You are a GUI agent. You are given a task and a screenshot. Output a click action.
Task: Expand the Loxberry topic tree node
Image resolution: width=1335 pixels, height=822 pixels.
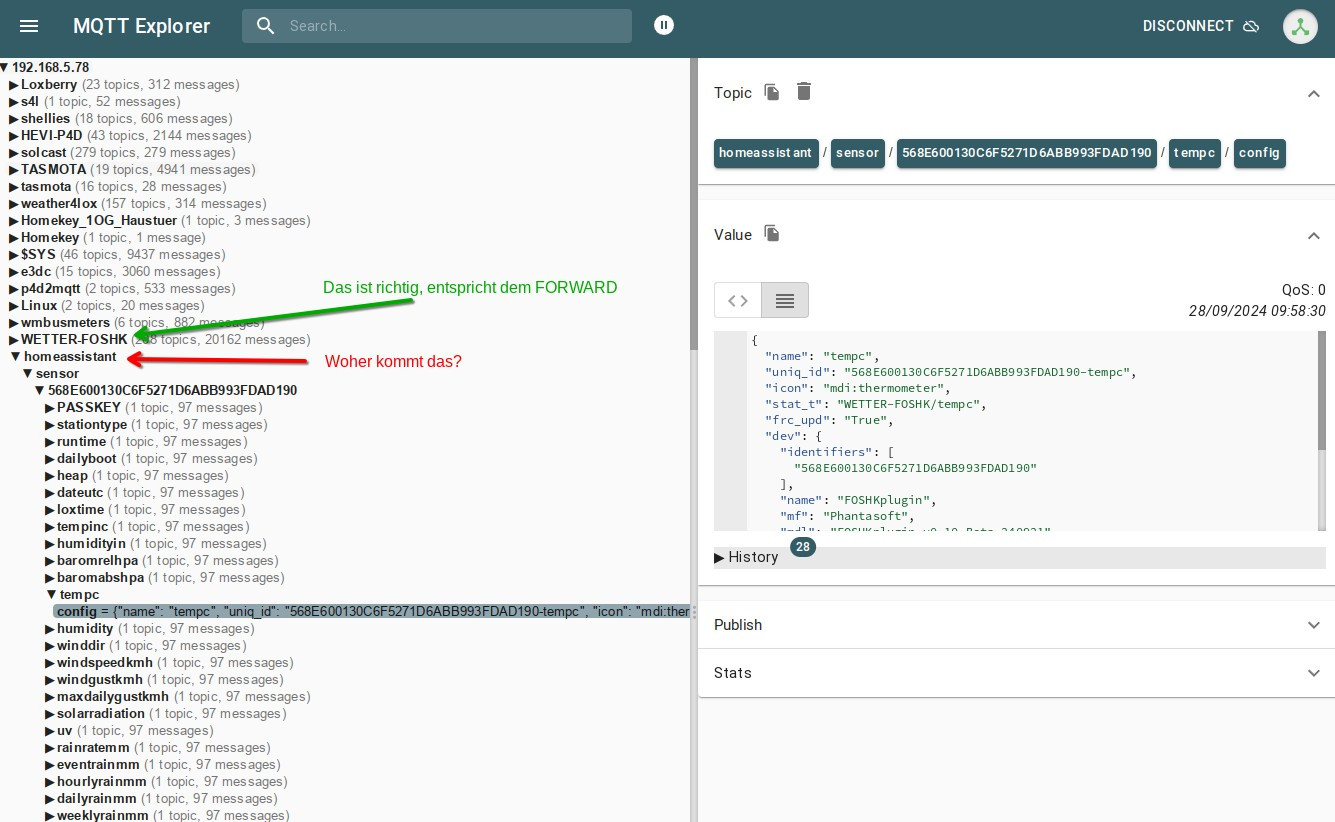point(14,85)
